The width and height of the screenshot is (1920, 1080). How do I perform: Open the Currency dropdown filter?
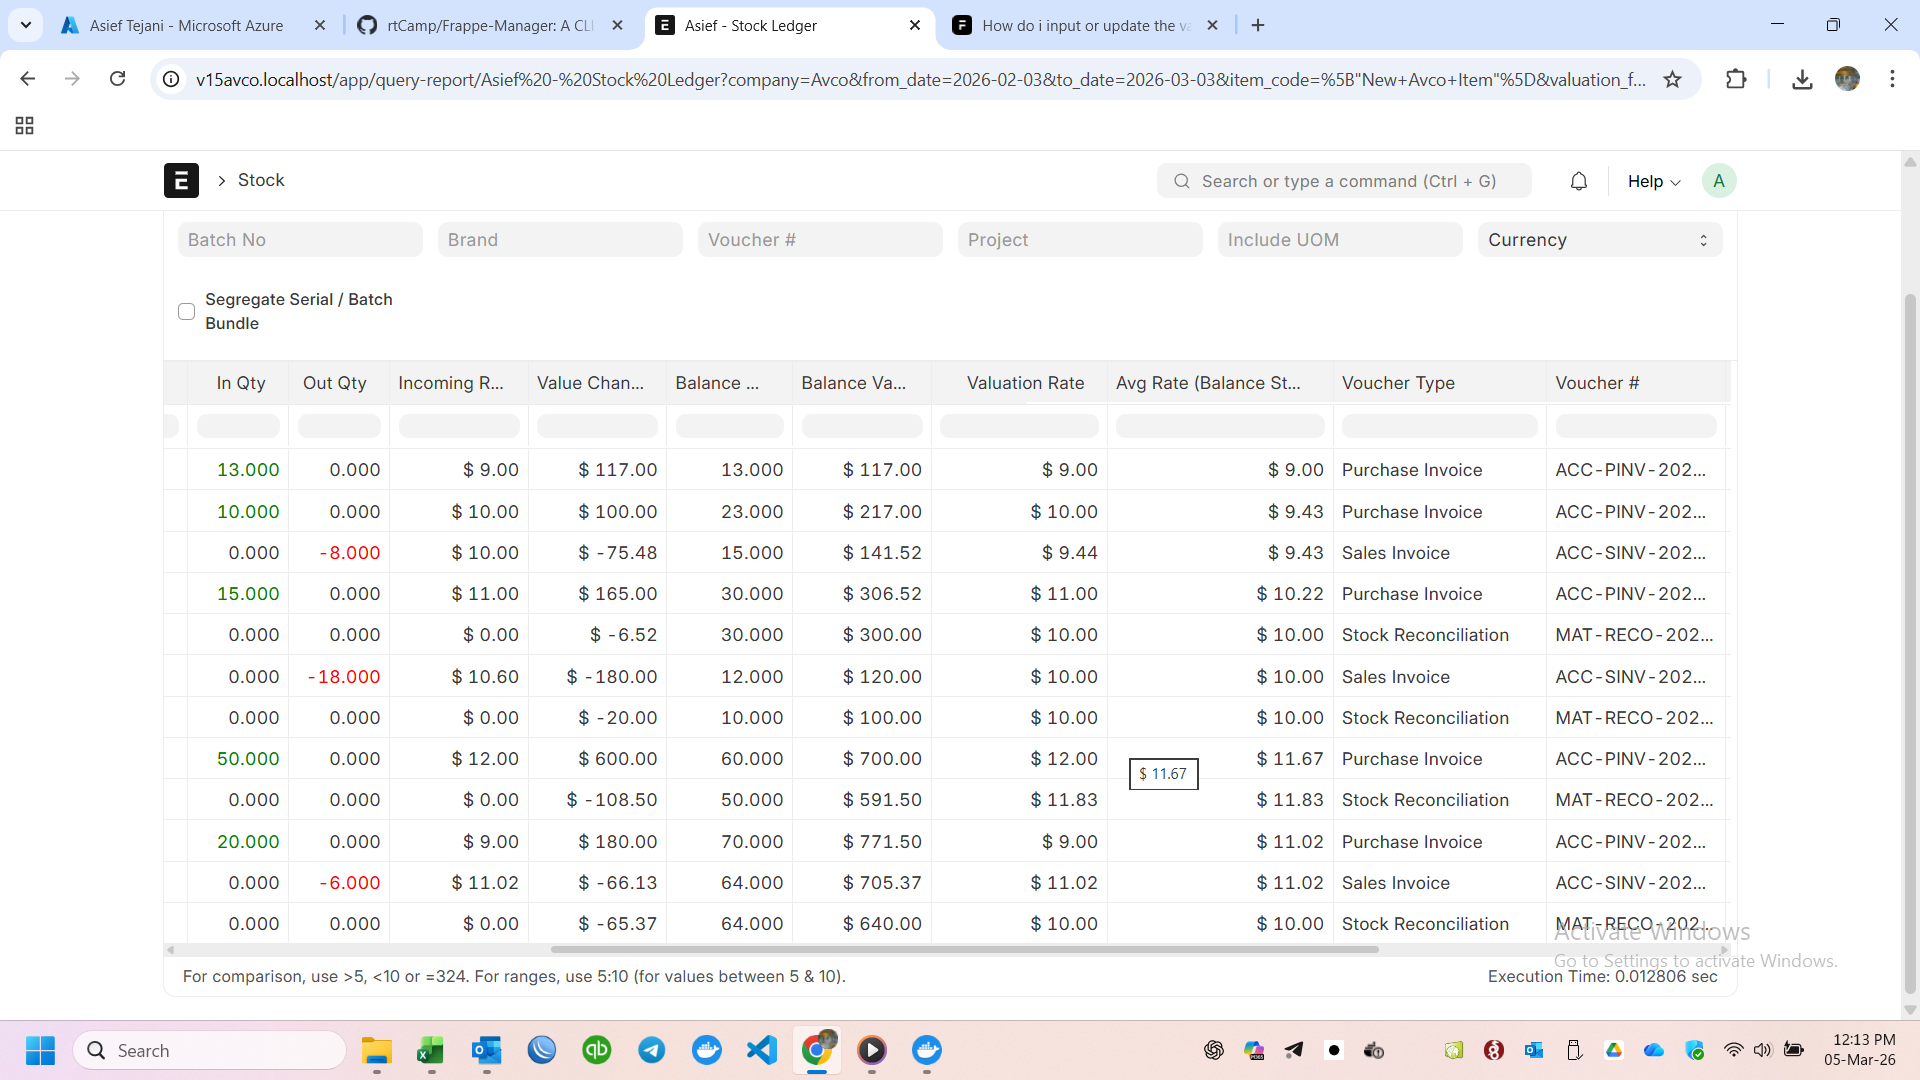(x=1599, y=240)
